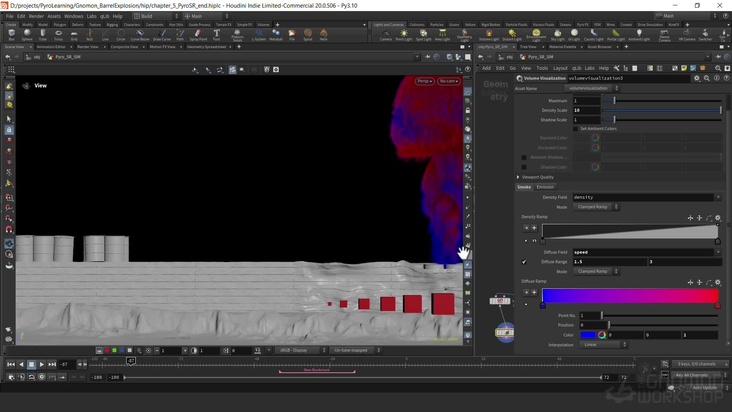Select the viewport Select tool arrow
Image resolution: width=732 pixels, height=412 pixels.
coord(9,119)
